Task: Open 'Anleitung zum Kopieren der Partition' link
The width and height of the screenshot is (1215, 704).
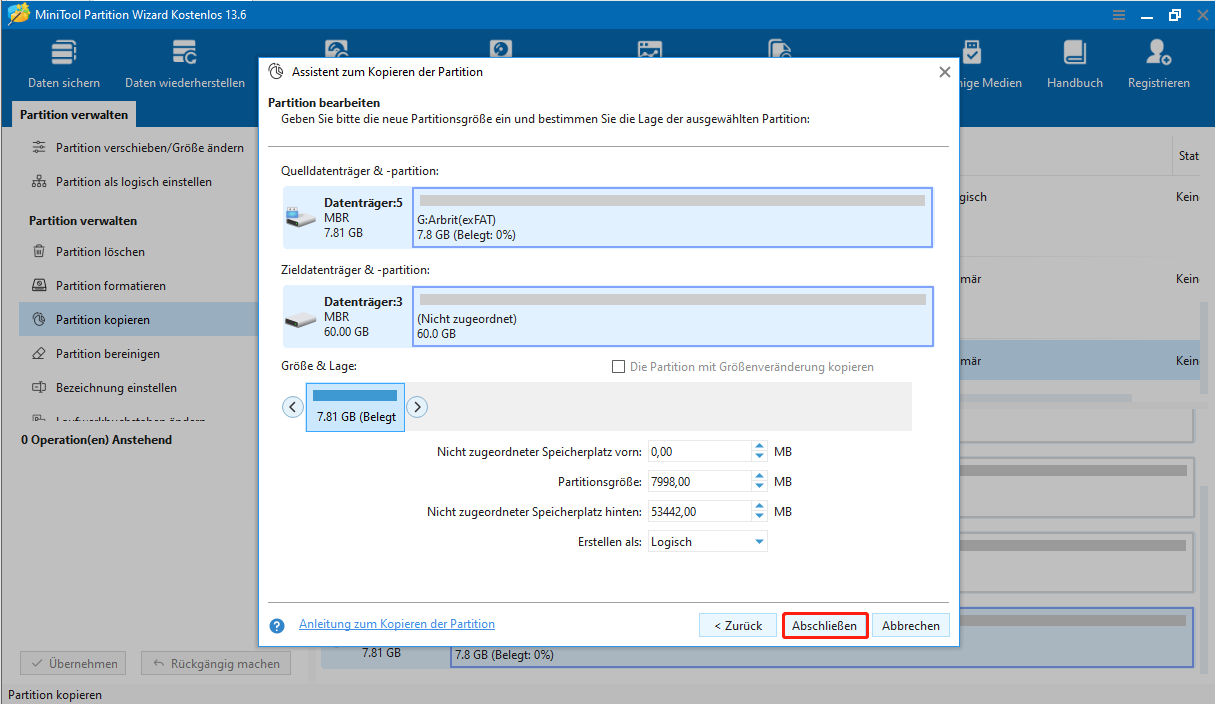Action: pyautogui.click(x=397, y=624)
